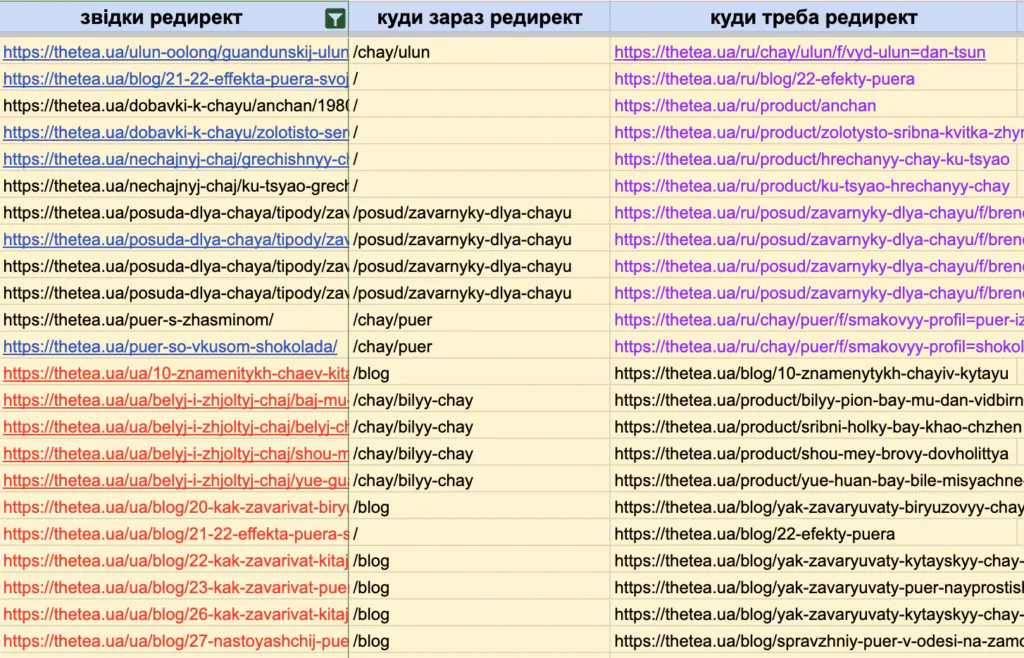Select the 'куди треба редирект' column header

[x=814, y=18]
